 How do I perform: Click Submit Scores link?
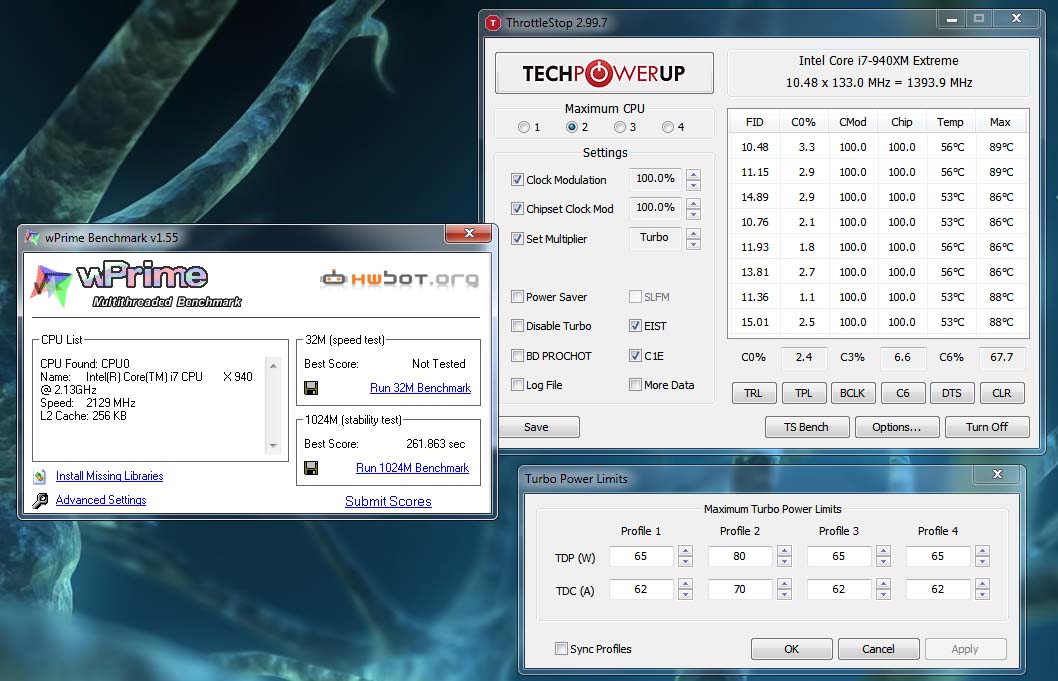pos(388,501)
